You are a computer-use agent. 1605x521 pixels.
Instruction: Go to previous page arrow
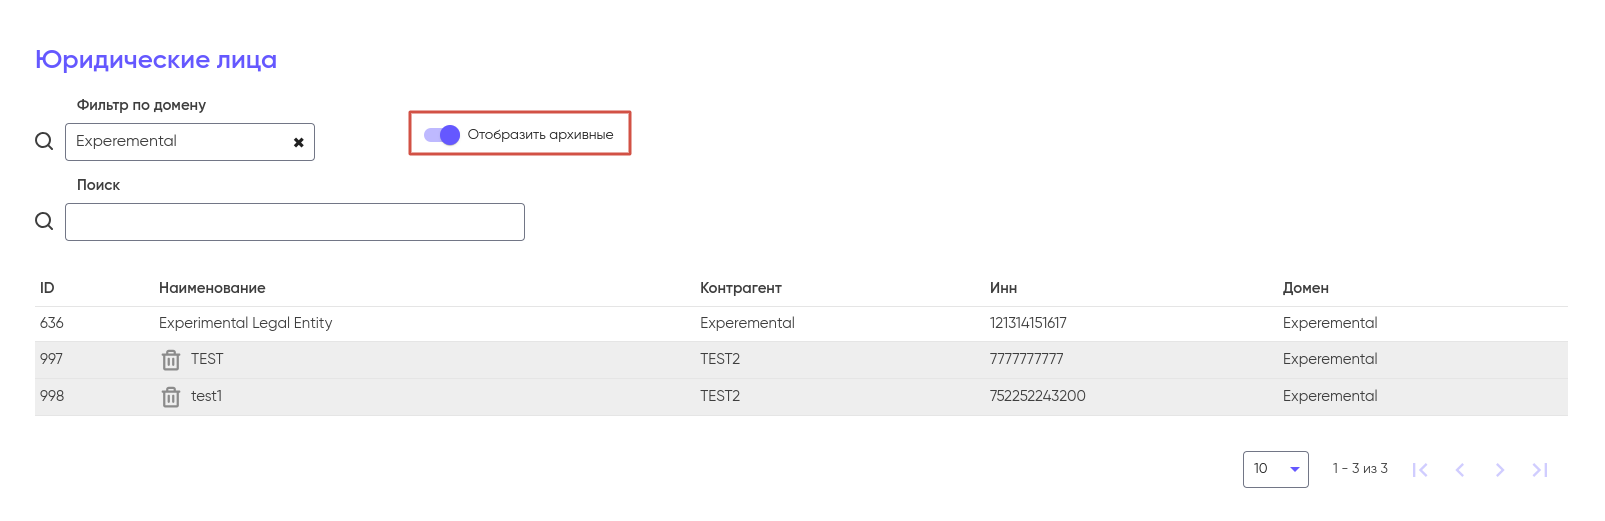point(1460,470)
